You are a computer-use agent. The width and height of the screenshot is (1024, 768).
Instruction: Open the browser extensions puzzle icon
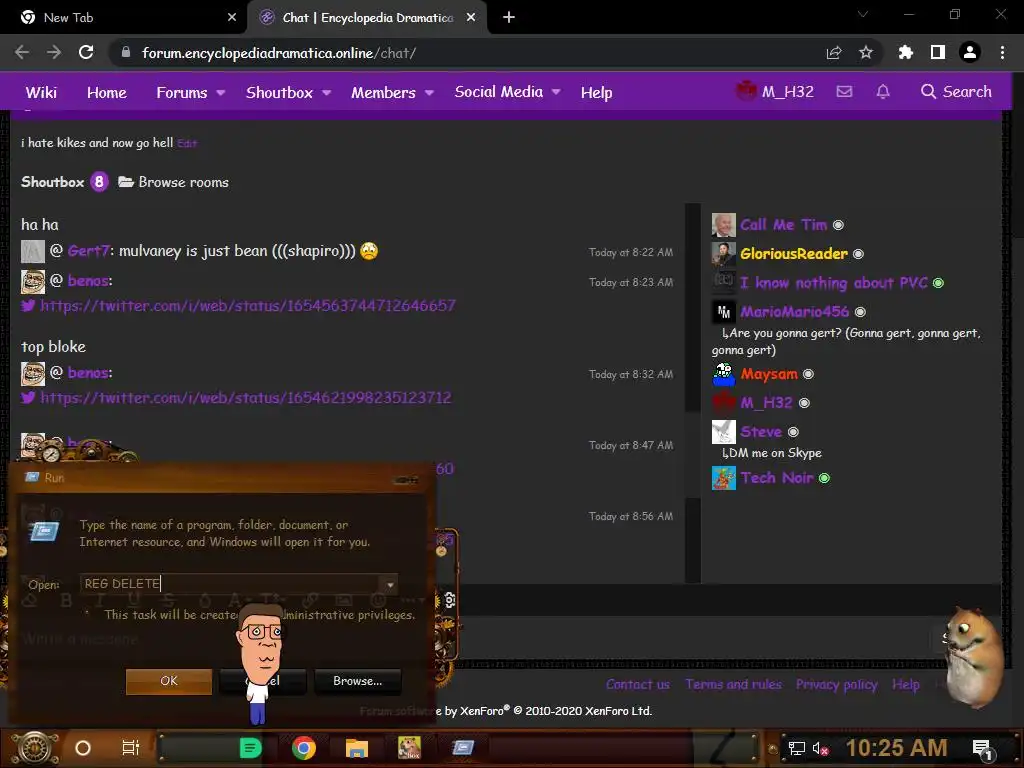[x=906, y=52]
